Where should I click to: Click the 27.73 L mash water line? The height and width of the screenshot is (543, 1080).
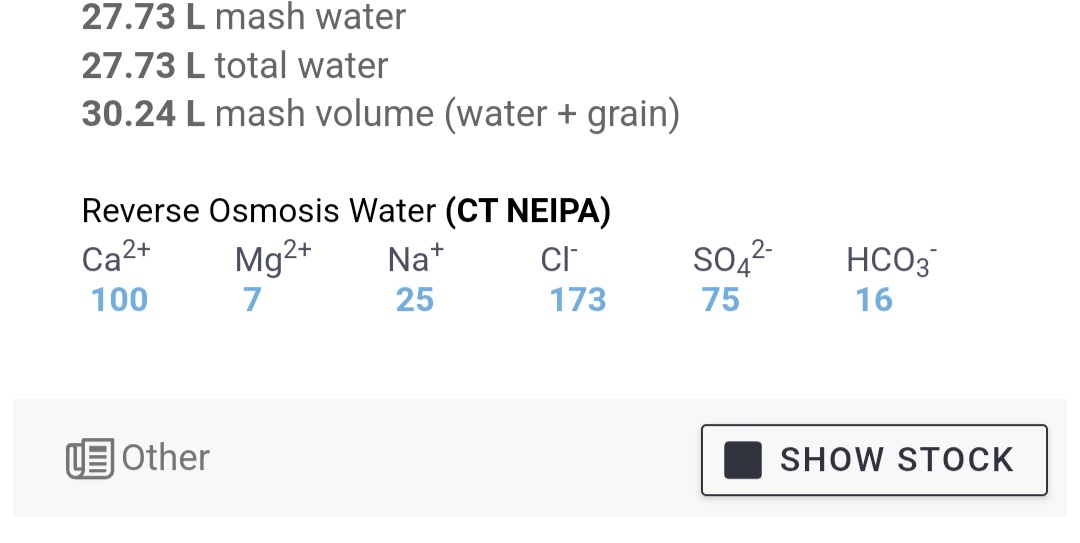click(244, 17)
